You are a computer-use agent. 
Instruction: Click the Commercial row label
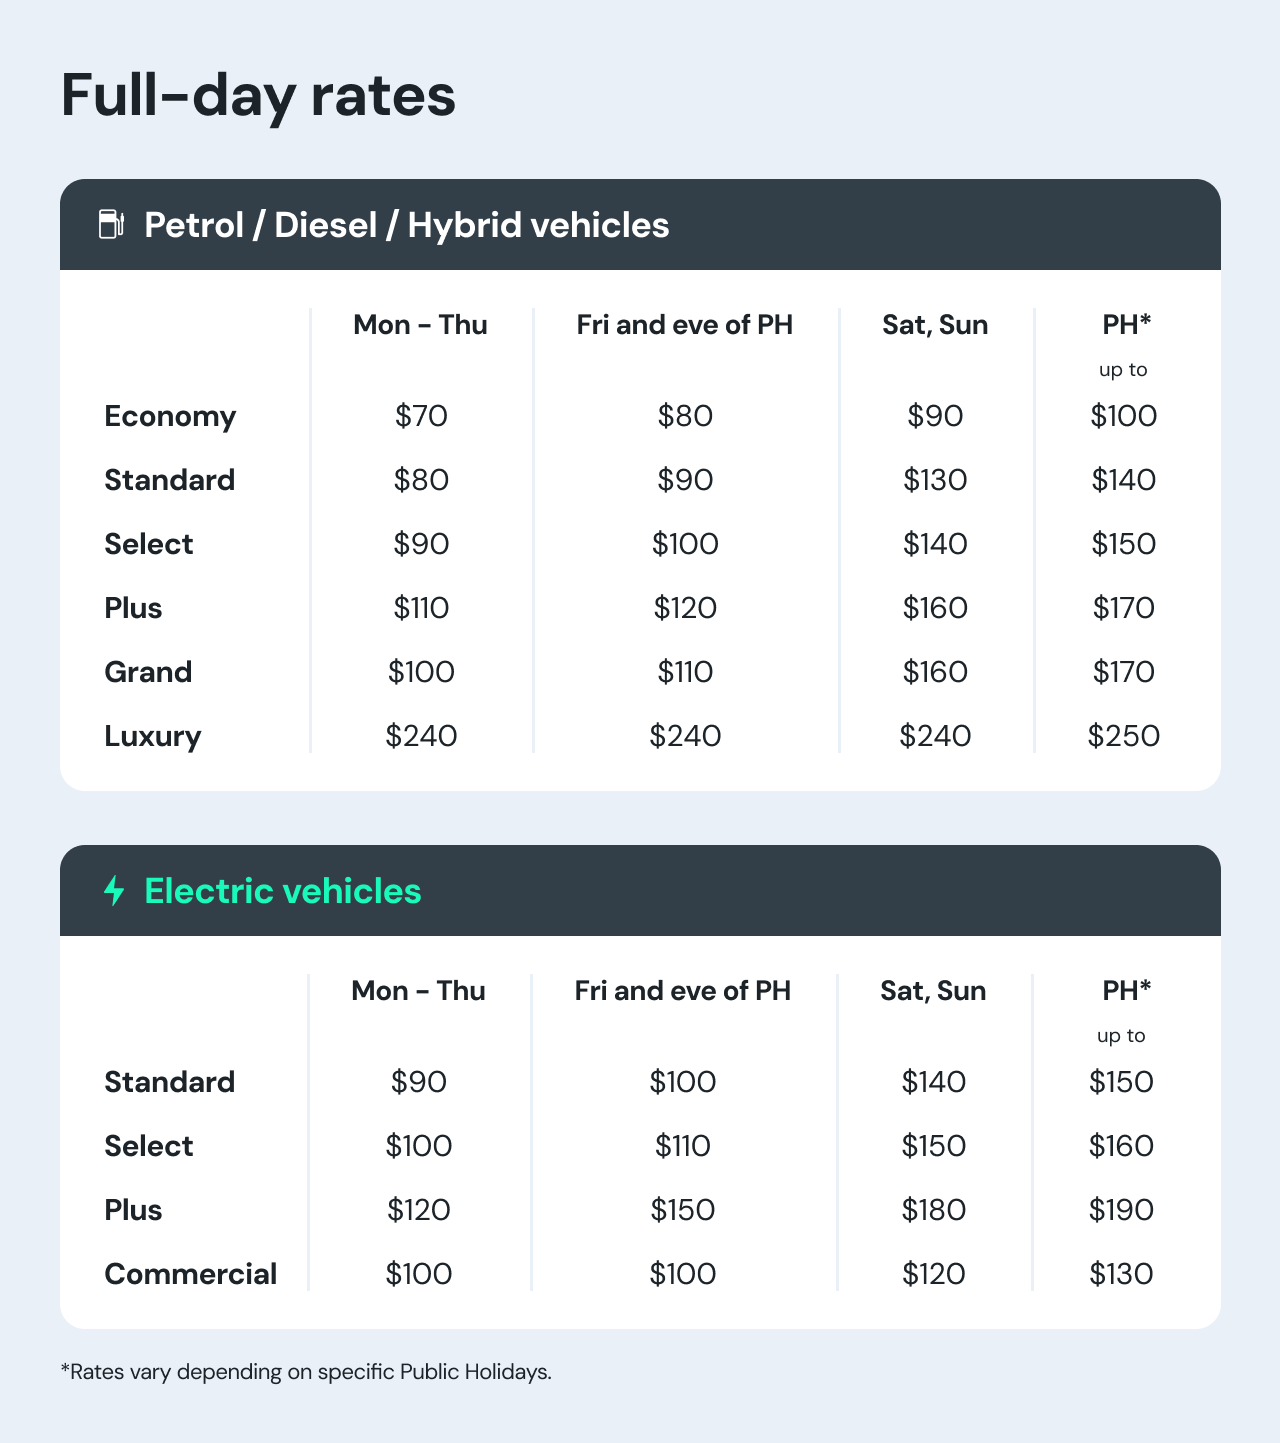pyautogui.click(x=191, y=1274)
